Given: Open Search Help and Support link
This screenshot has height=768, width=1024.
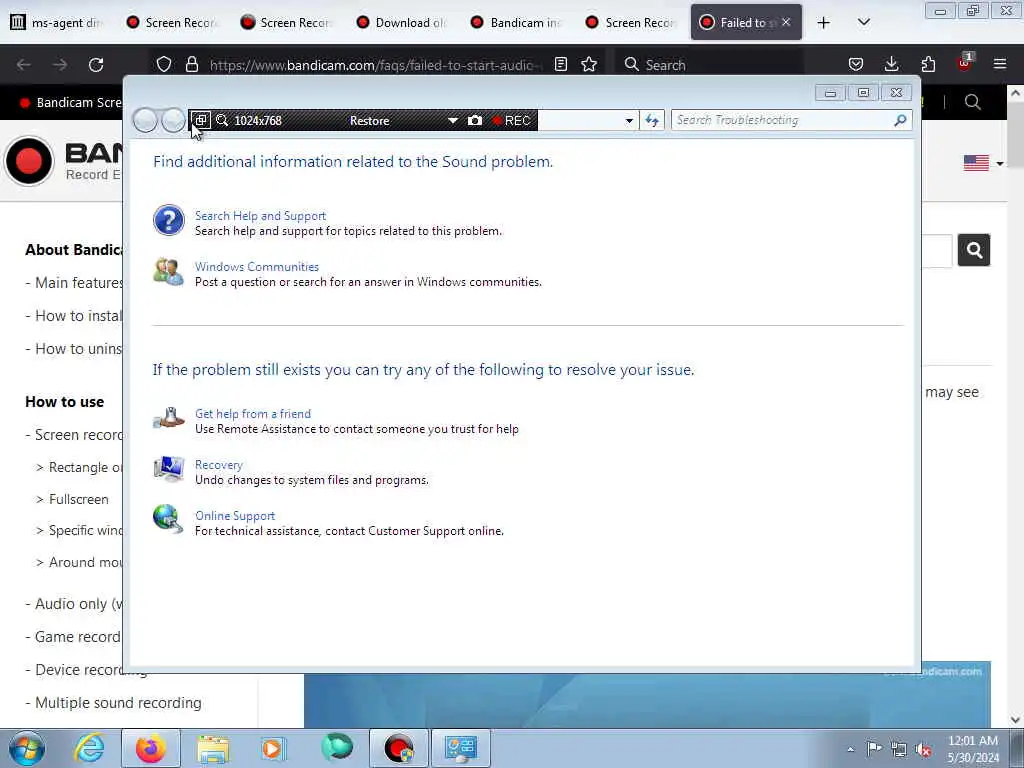Looking at the screenshot, I should click(260, 216).
